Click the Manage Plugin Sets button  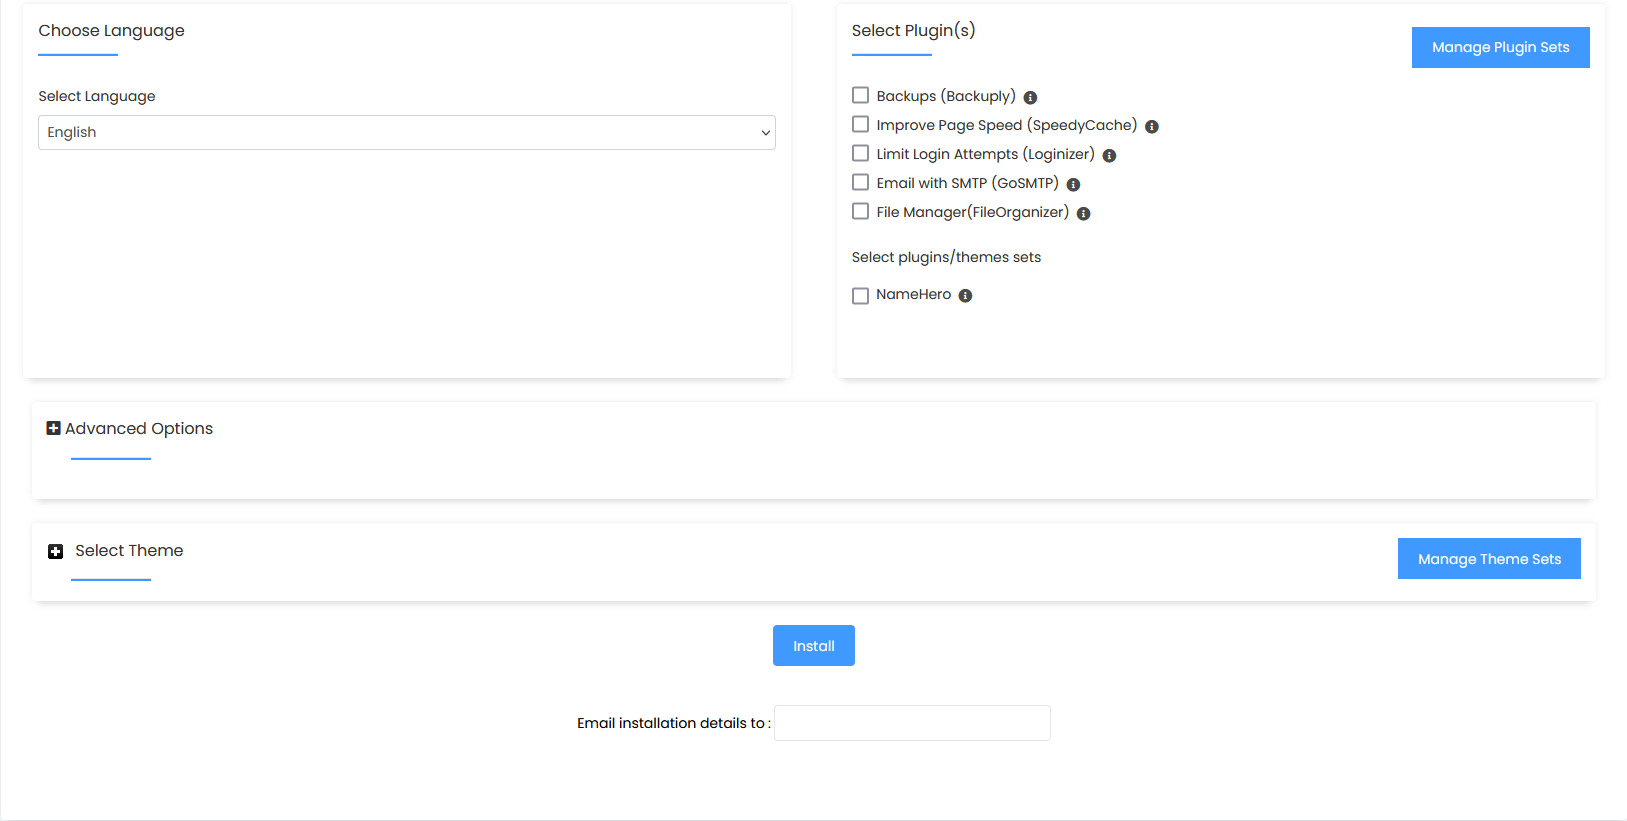tap(1500, 47)
